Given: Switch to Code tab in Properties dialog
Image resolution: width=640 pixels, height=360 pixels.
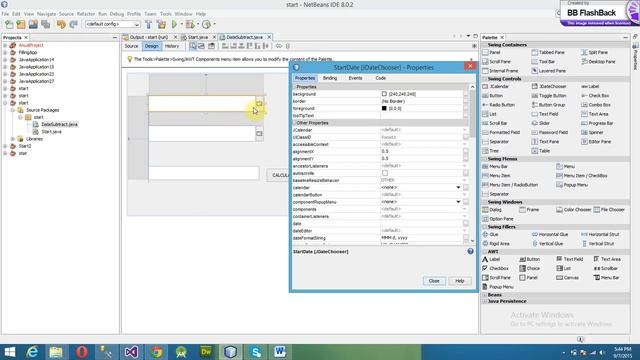Looking at the screenshot, I should [x=380, y=78].
